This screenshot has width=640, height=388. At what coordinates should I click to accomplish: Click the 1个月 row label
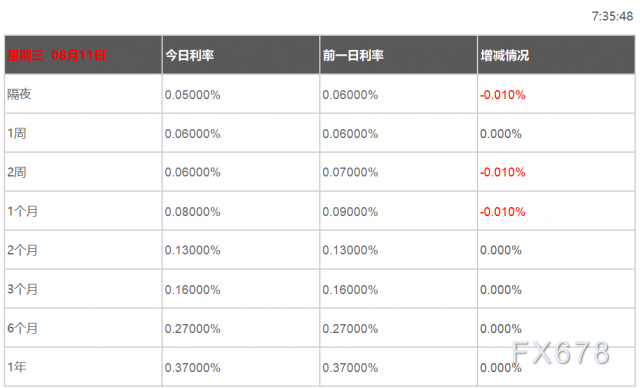pyautogui.click(x=22, y=211)
